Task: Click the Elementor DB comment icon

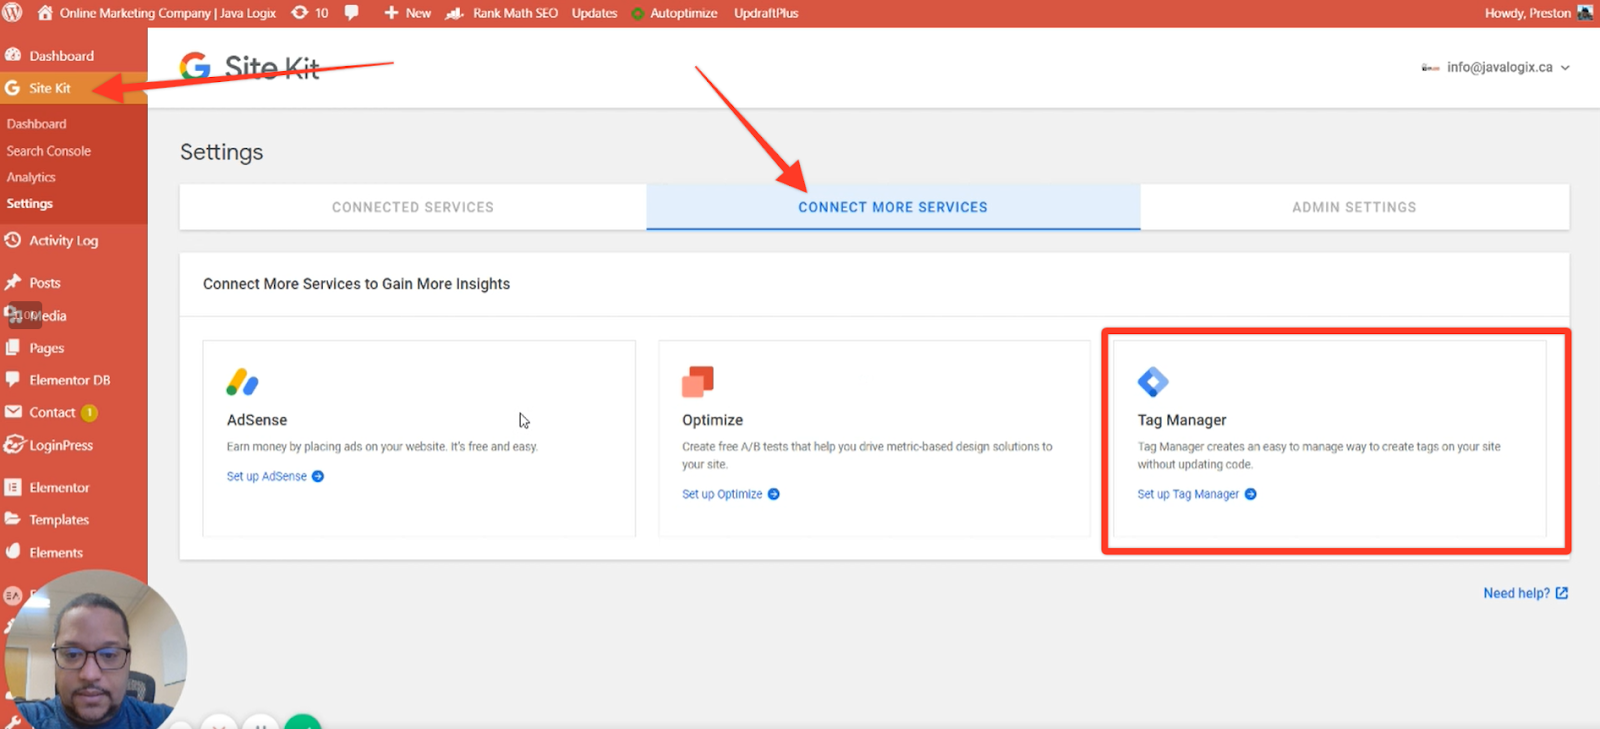Action: (13, 379)
